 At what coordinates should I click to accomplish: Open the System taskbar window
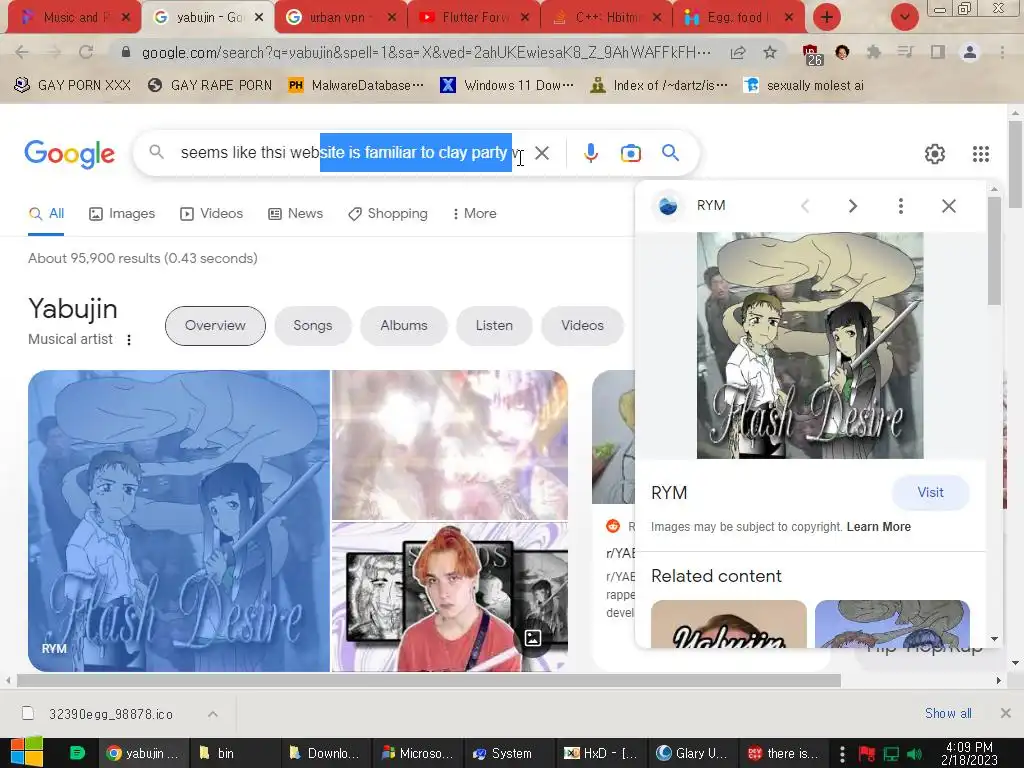pyautogui.click(x=509, y=753)
